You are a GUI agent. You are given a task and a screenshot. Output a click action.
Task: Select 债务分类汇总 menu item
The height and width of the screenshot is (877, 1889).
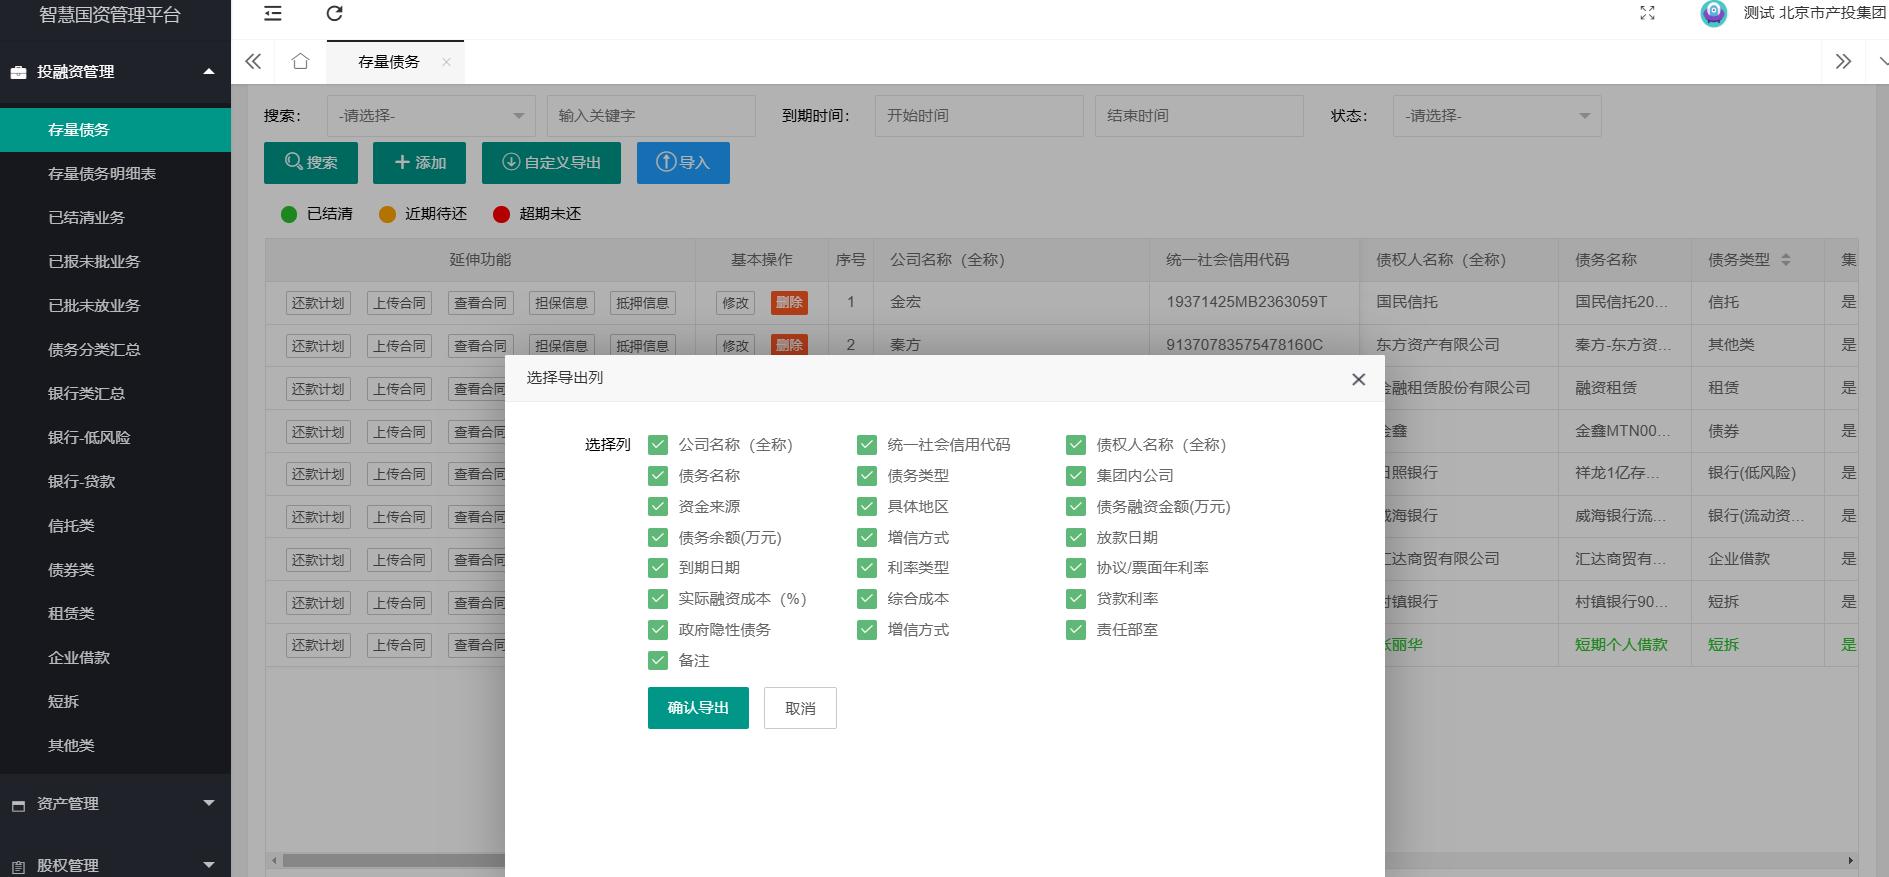coord(94,350)
